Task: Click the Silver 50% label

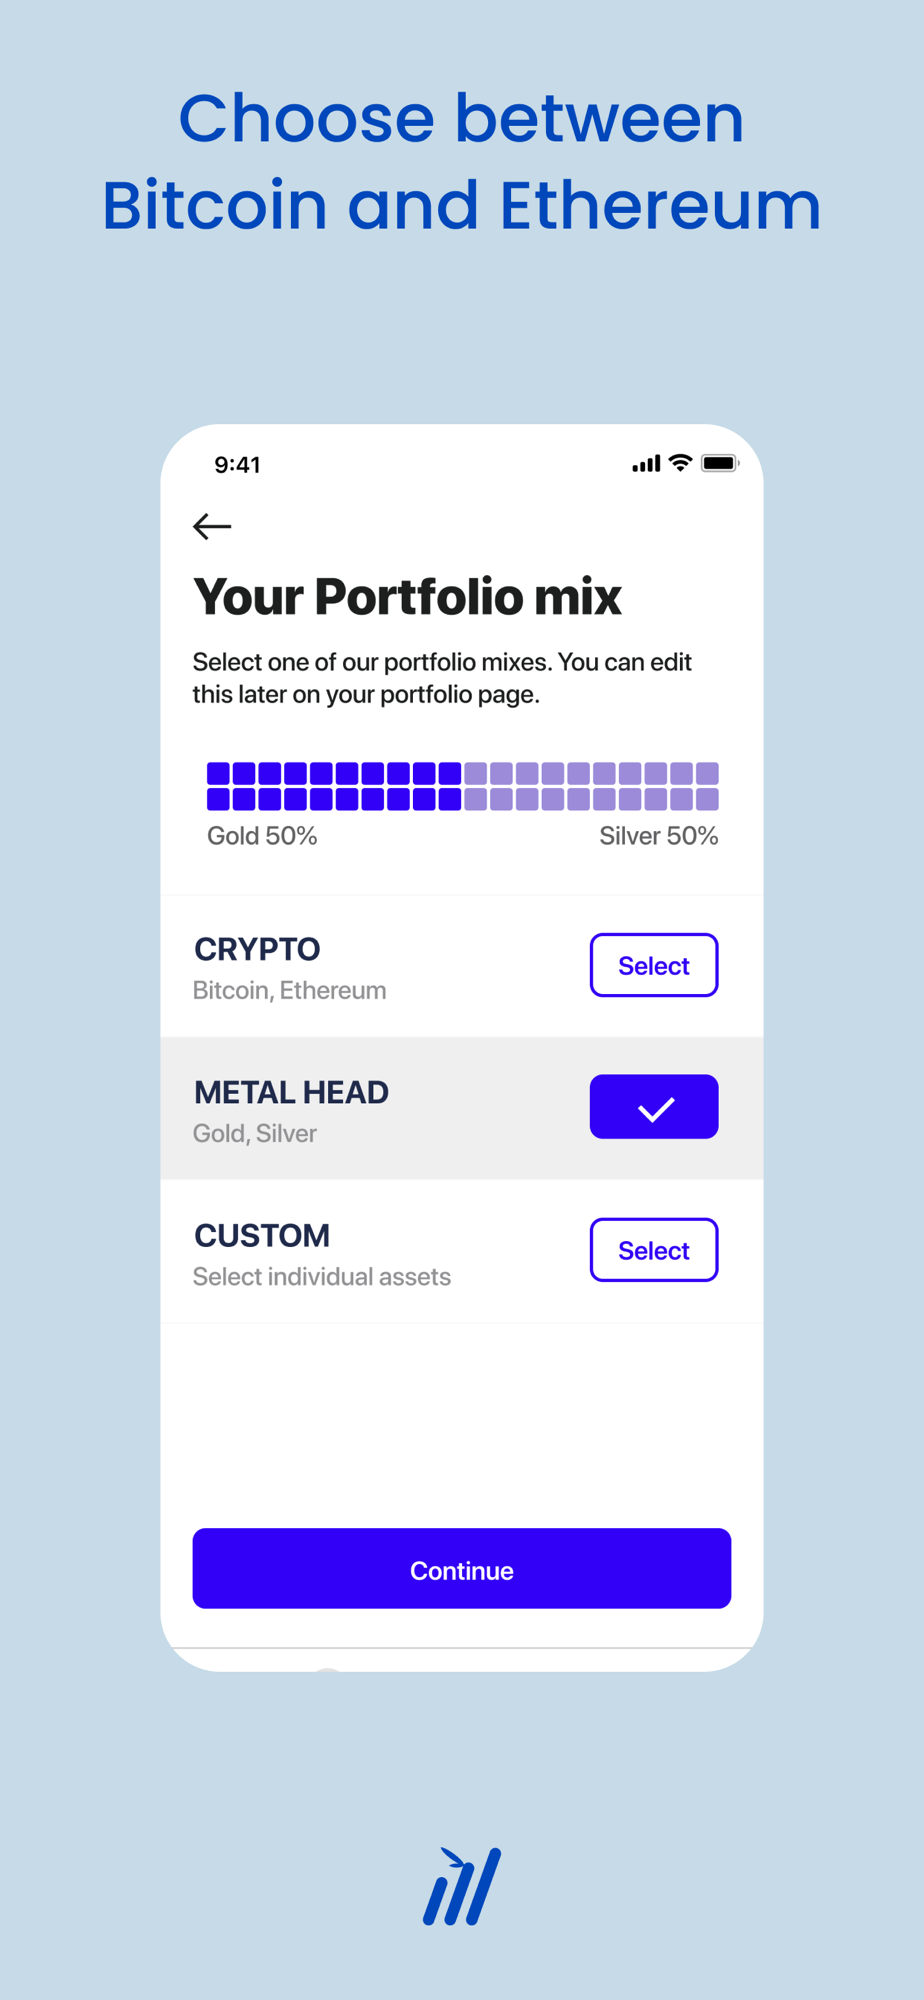Action: [x=659, y=836]
